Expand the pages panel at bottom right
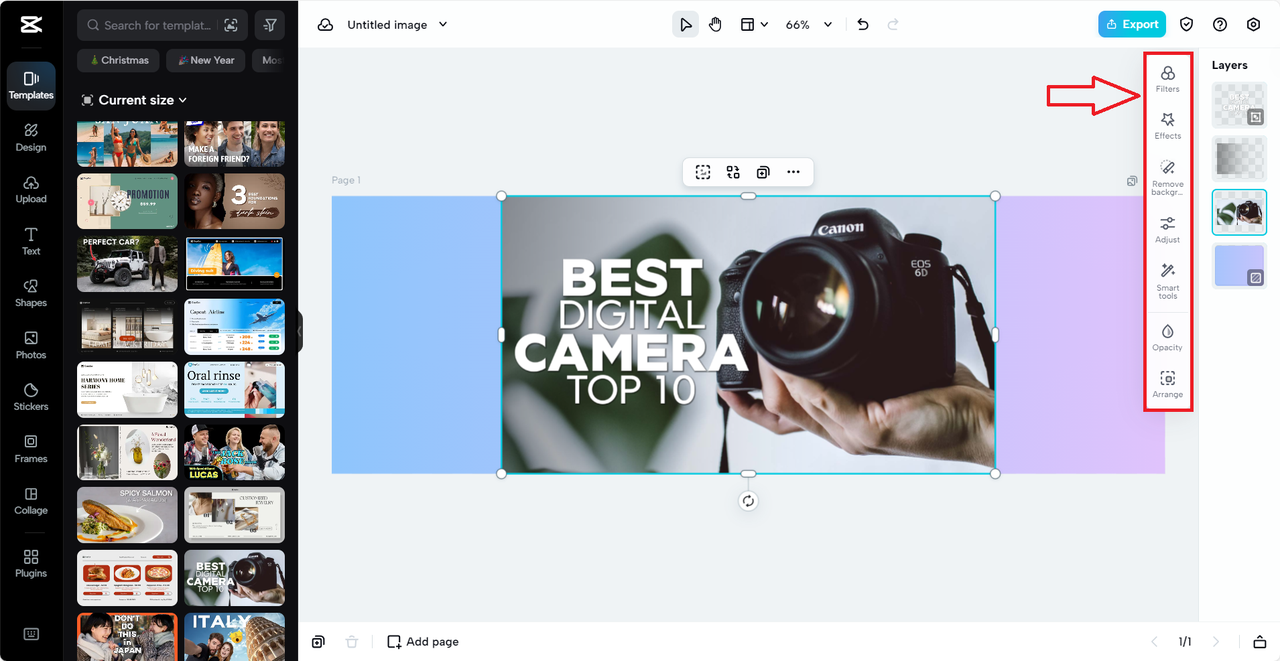 click(x=1260, y=642)
